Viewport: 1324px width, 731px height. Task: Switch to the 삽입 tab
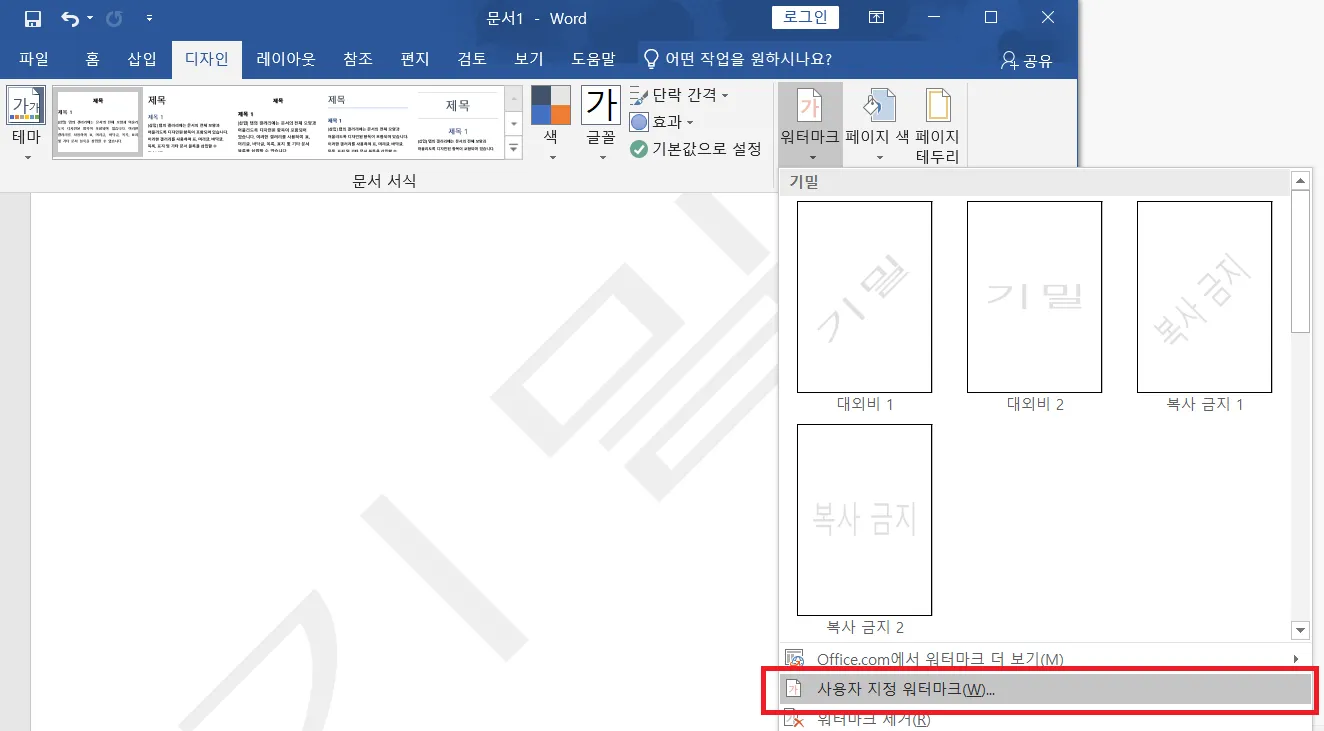pos(142,59)
